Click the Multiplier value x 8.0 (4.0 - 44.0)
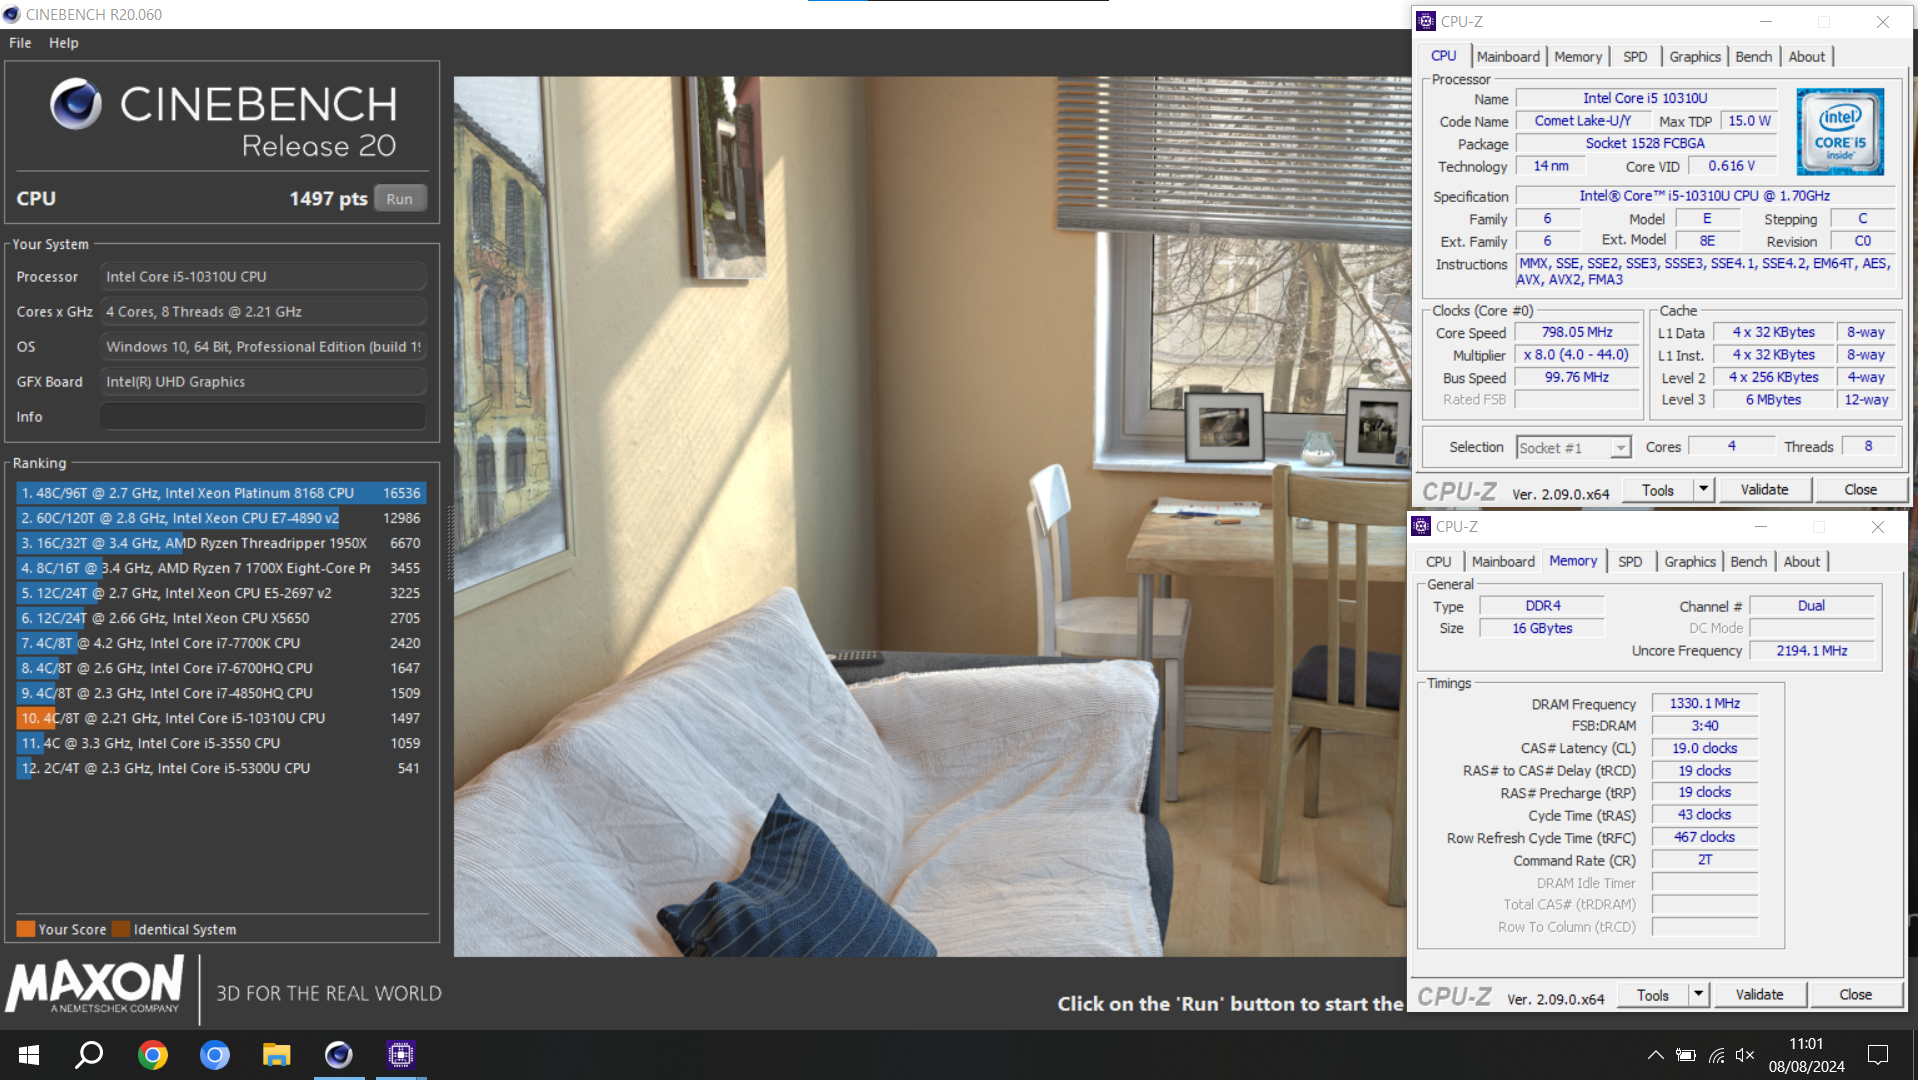 click(1577, 355)
